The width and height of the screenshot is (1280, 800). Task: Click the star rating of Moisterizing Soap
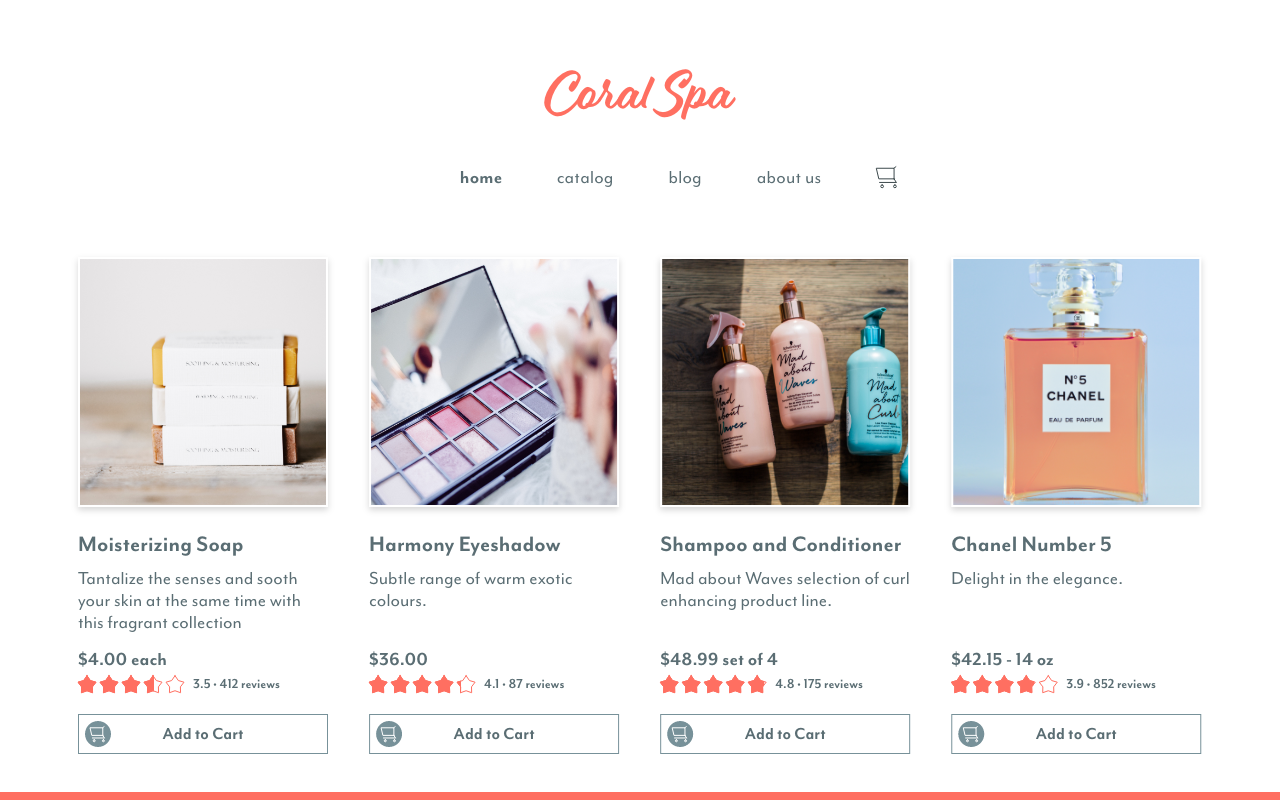131,685
